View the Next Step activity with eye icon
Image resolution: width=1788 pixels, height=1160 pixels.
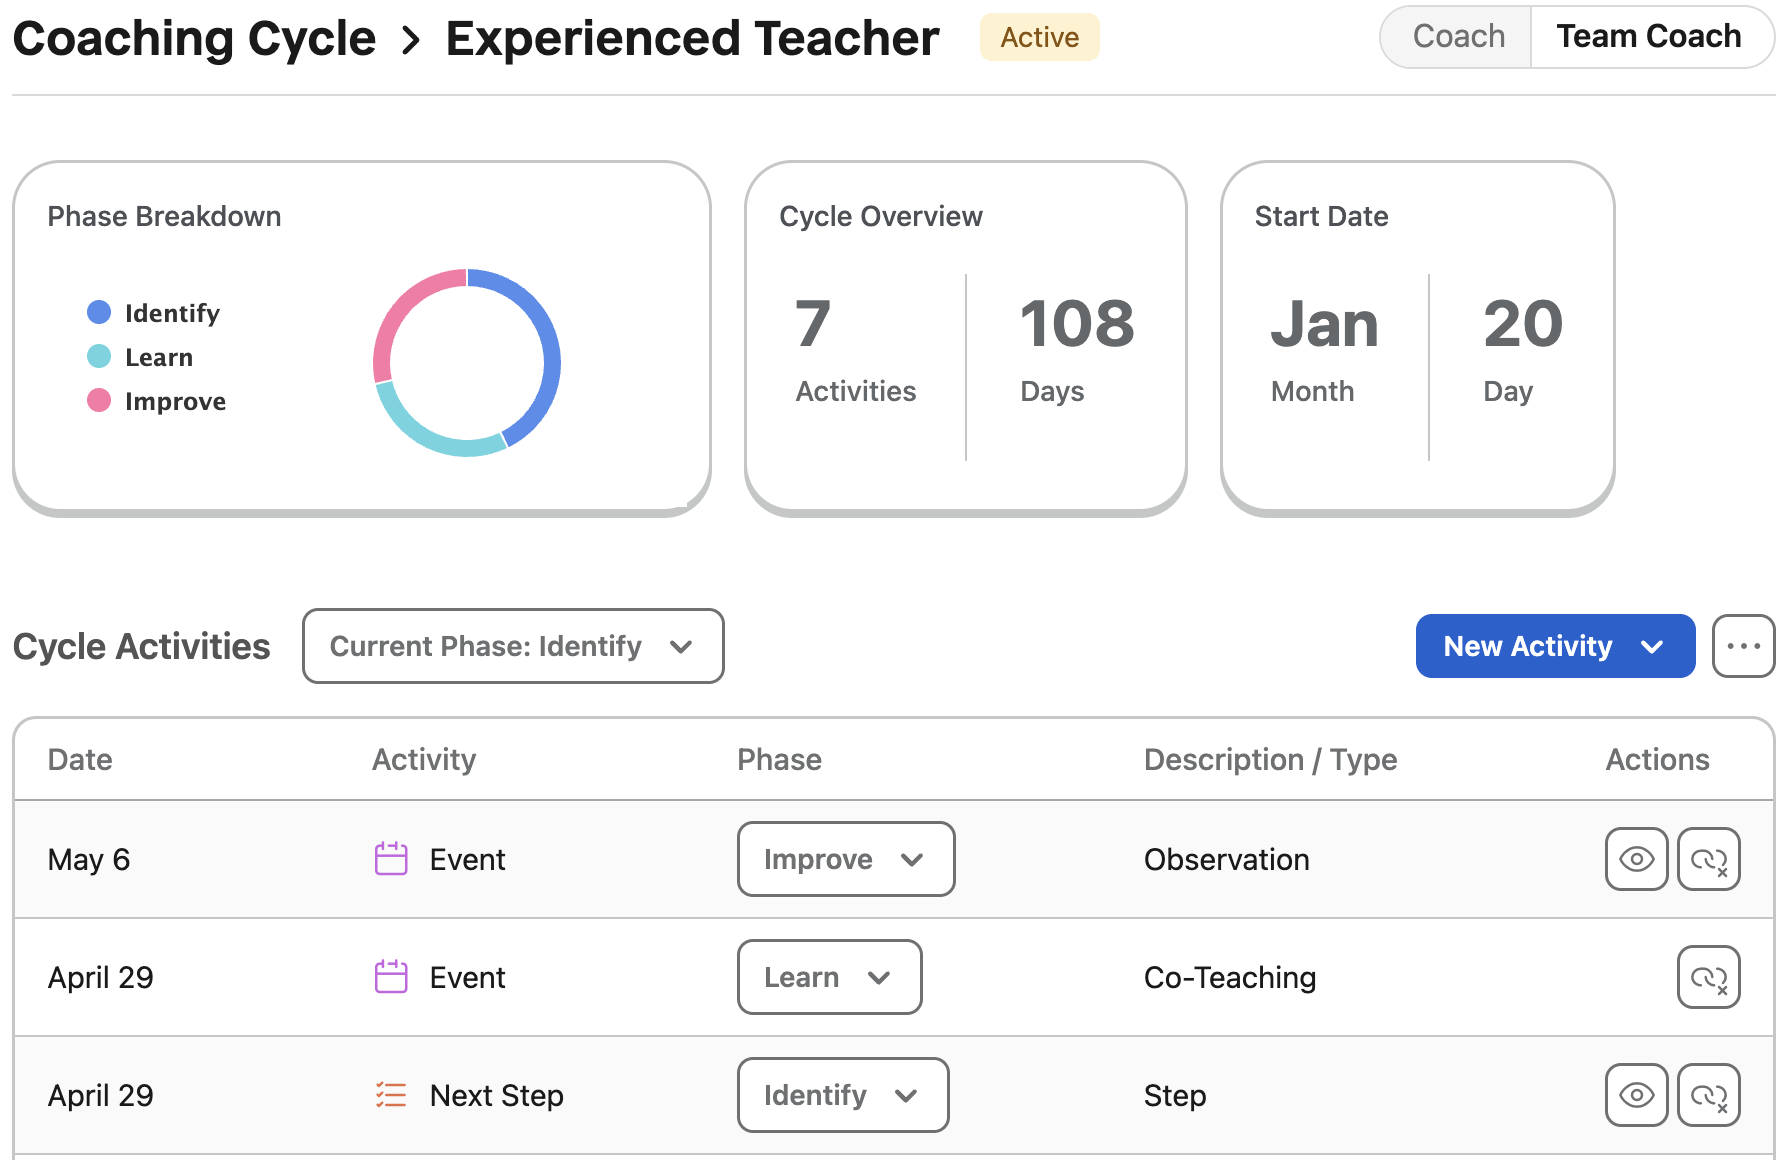click(x=1636, y=1095)
